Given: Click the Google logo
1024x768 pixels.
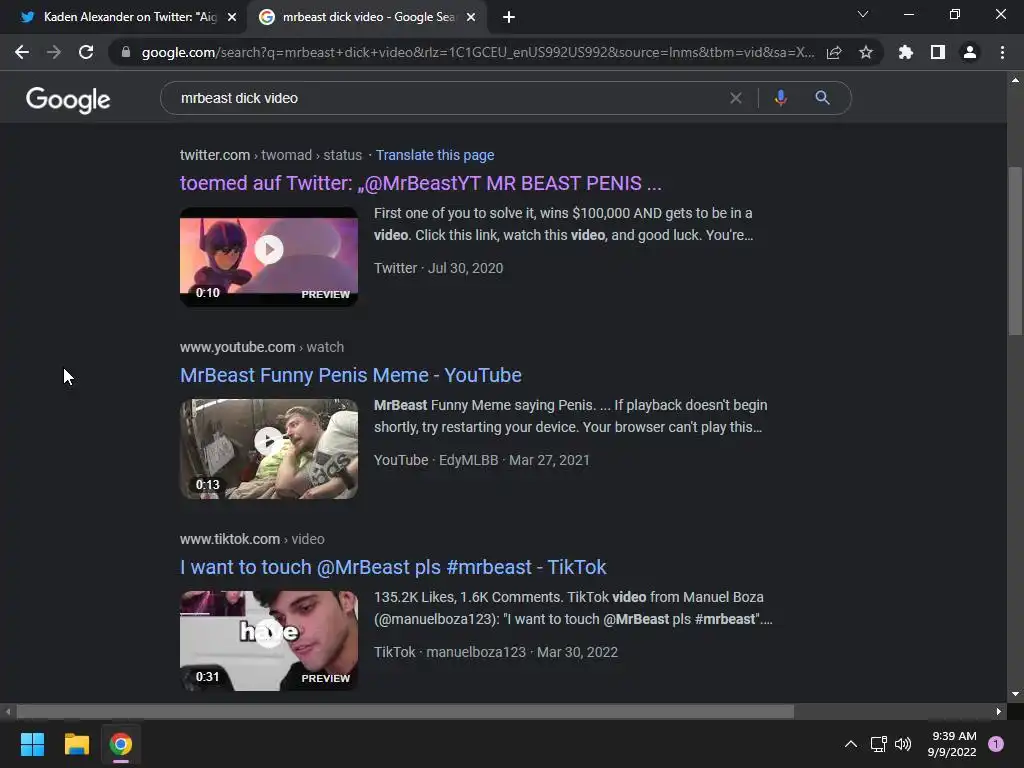Looking at the screenshot, I should point(68,99).
